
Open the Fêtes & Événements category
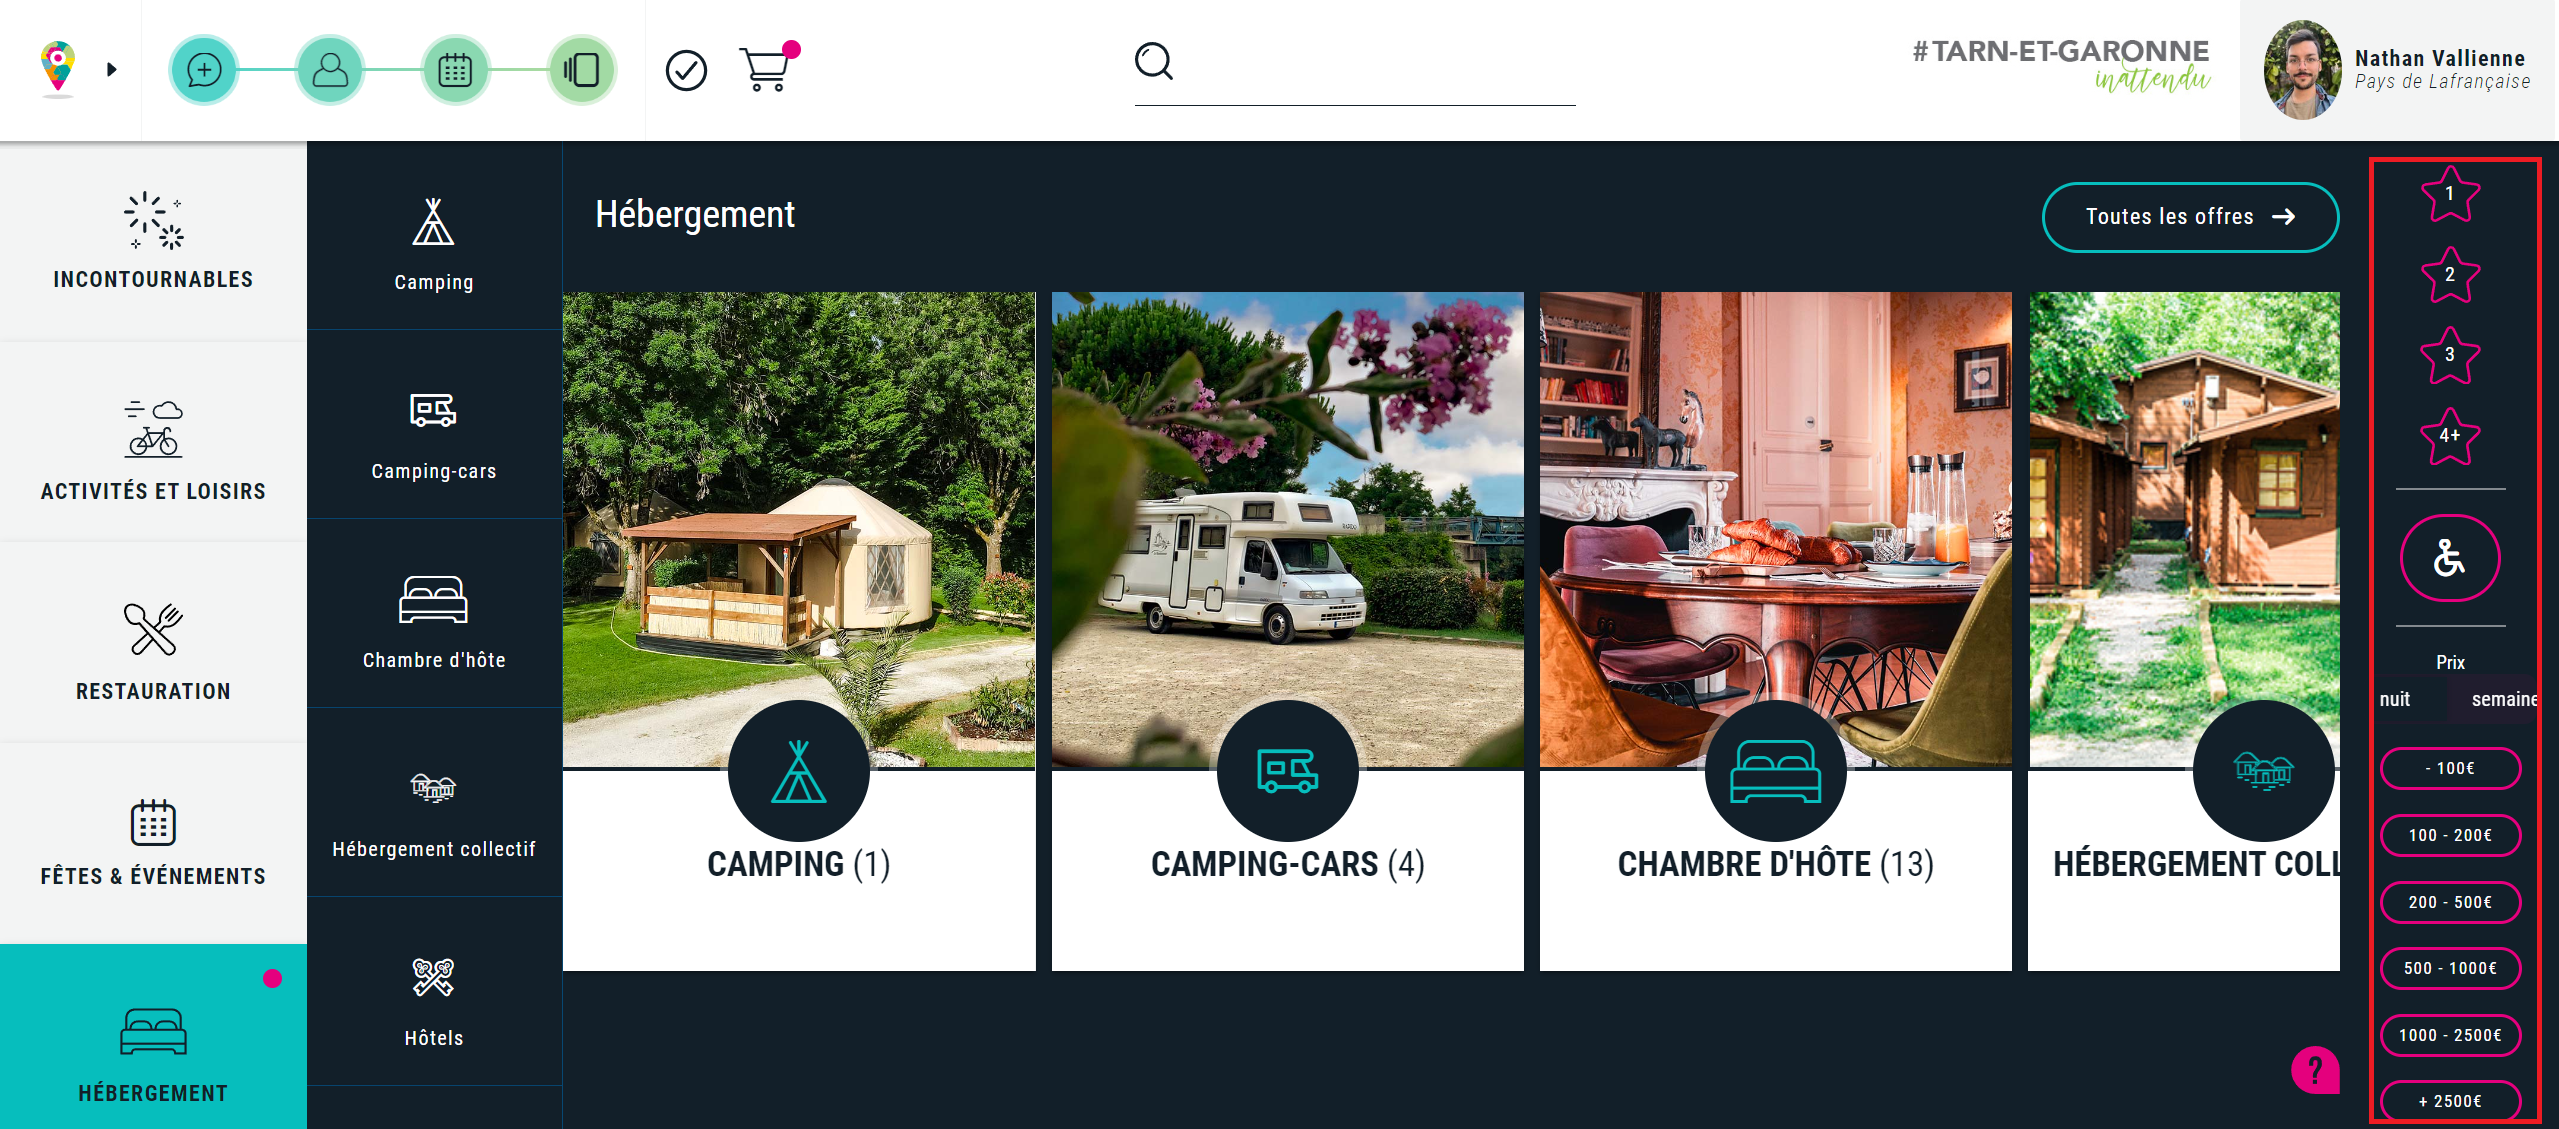pyautogui.click(x=153, y=842)
